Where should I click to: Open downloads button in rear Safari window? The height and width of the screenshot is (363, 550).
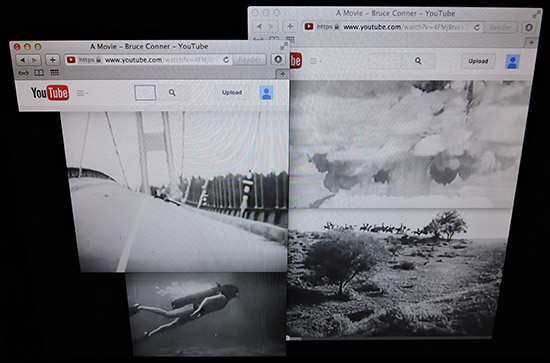click(529, 27)
